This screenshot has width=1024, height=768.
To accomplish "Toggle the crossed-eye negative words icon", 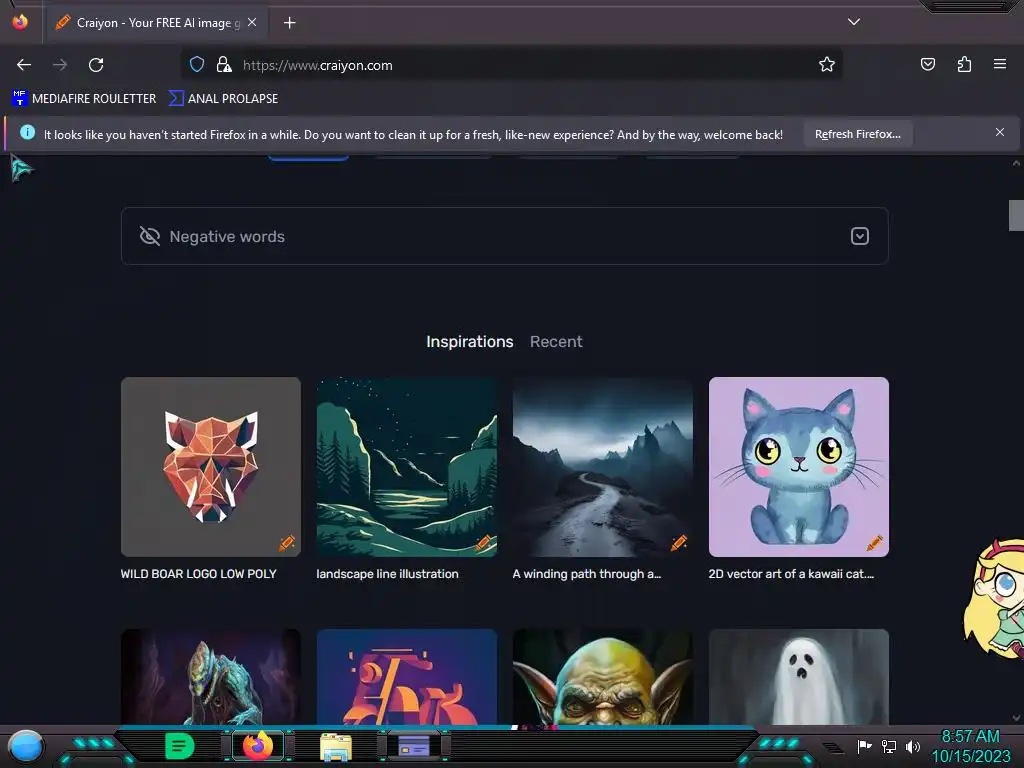I will click(150, 236).
